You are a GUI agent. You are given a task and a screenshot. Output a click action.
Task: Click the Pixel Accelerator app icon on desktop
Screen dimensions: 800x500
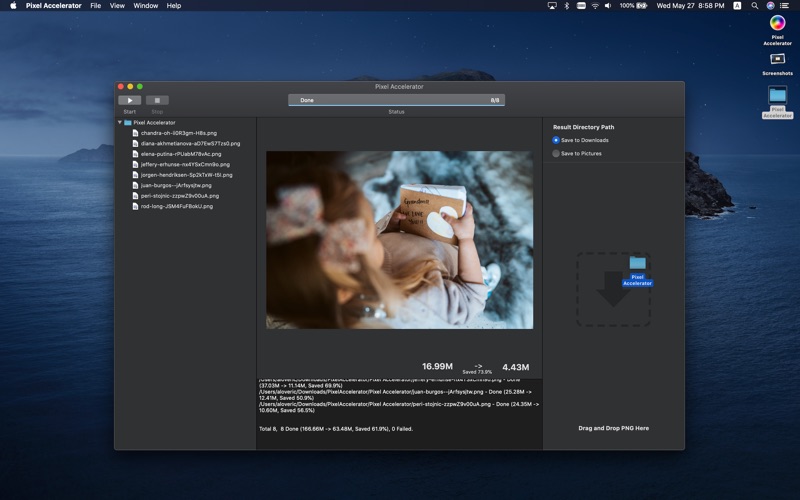click(x=777, y=23)
